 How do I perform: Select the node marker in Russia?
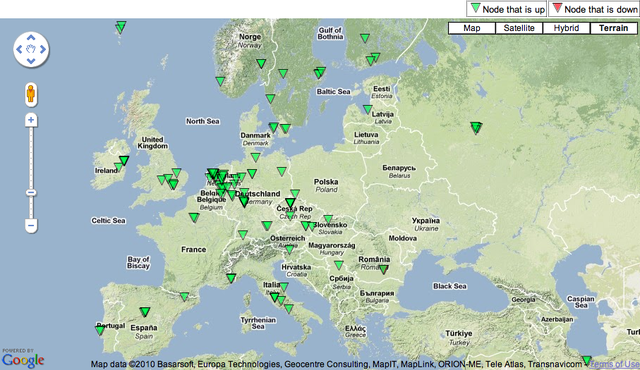(476, 128)
